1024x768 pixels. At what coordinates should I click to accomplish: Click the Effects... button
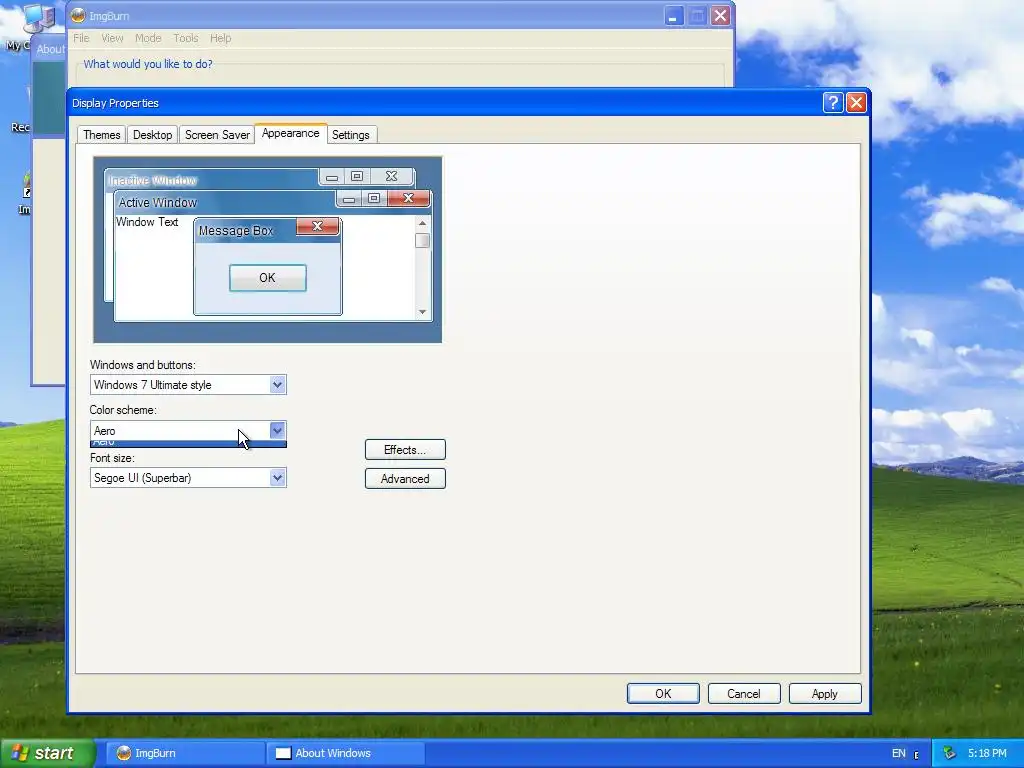click(405, 450)
